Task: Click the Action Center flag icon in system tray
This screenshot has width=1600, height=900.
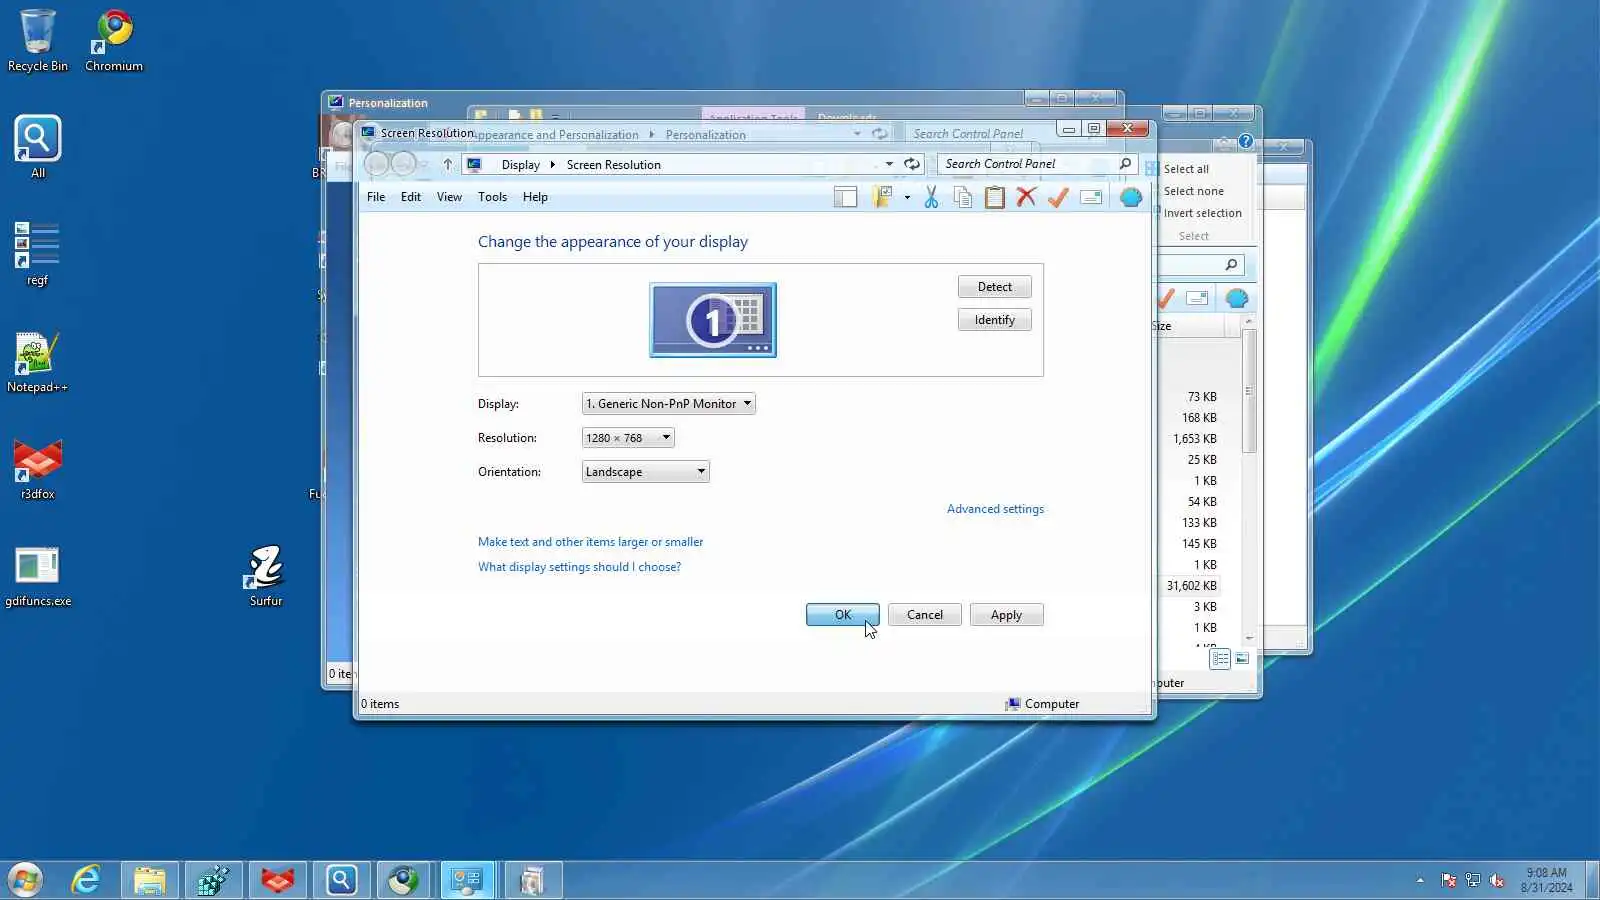Action: [1448, 880]
